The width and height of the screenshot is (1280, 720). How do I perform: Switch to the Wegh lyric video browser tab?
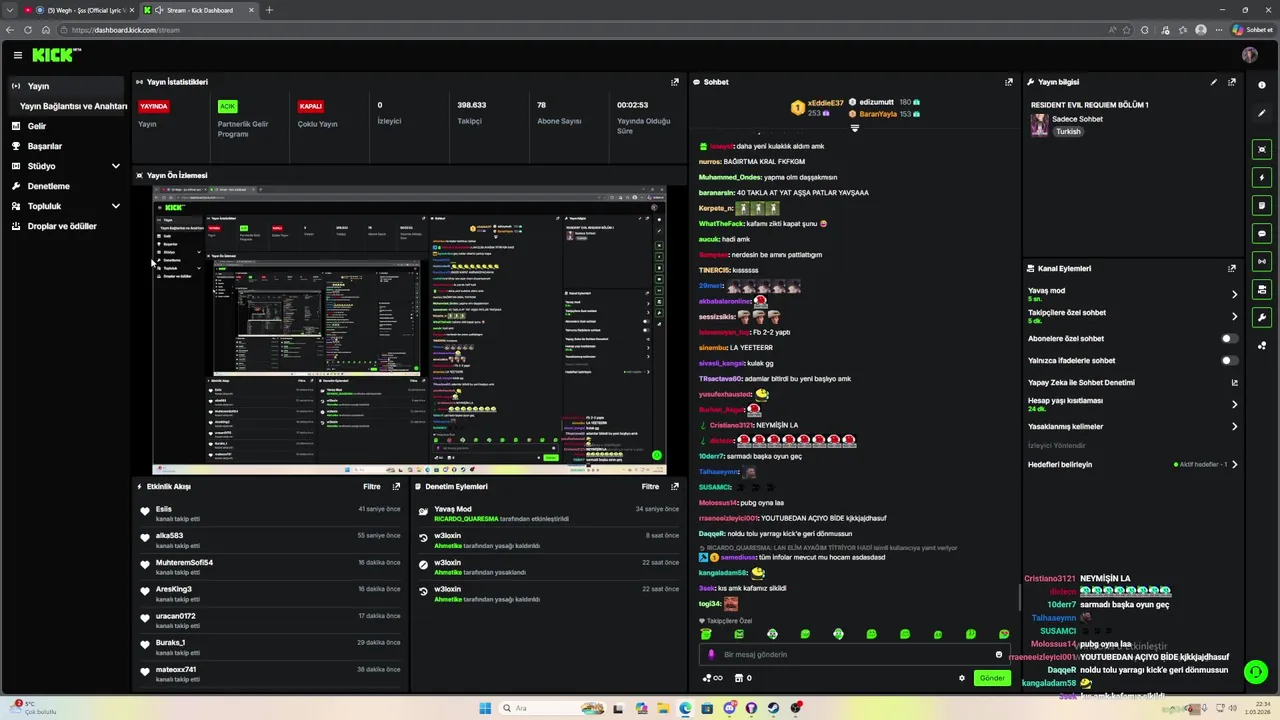[78, 10]
